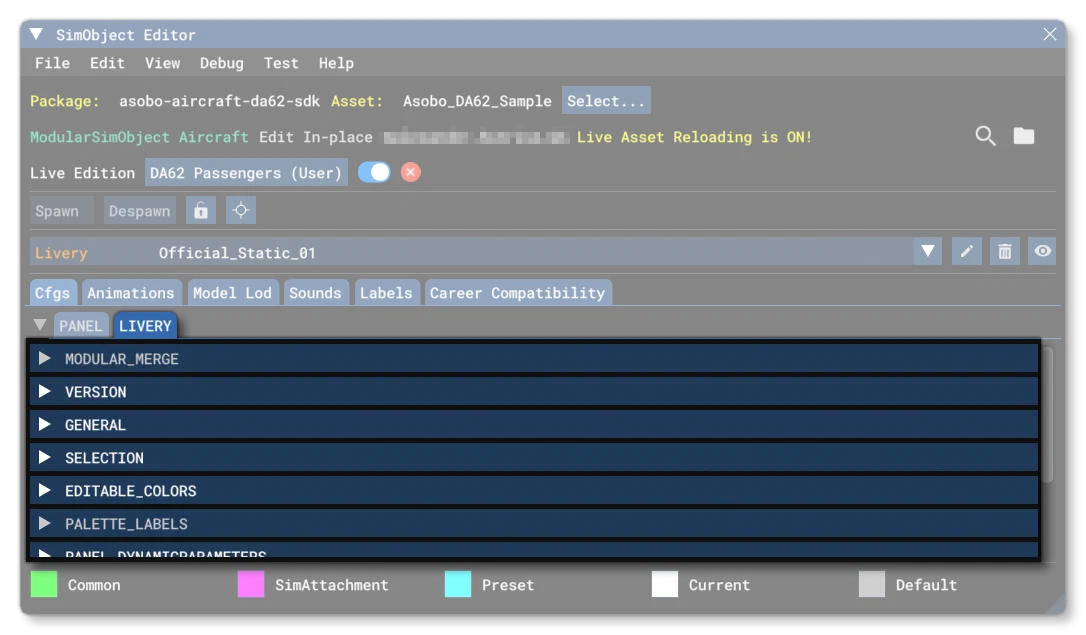
Task: Expand the EDITABLE_COLORS section
Action: pos(534,491)
